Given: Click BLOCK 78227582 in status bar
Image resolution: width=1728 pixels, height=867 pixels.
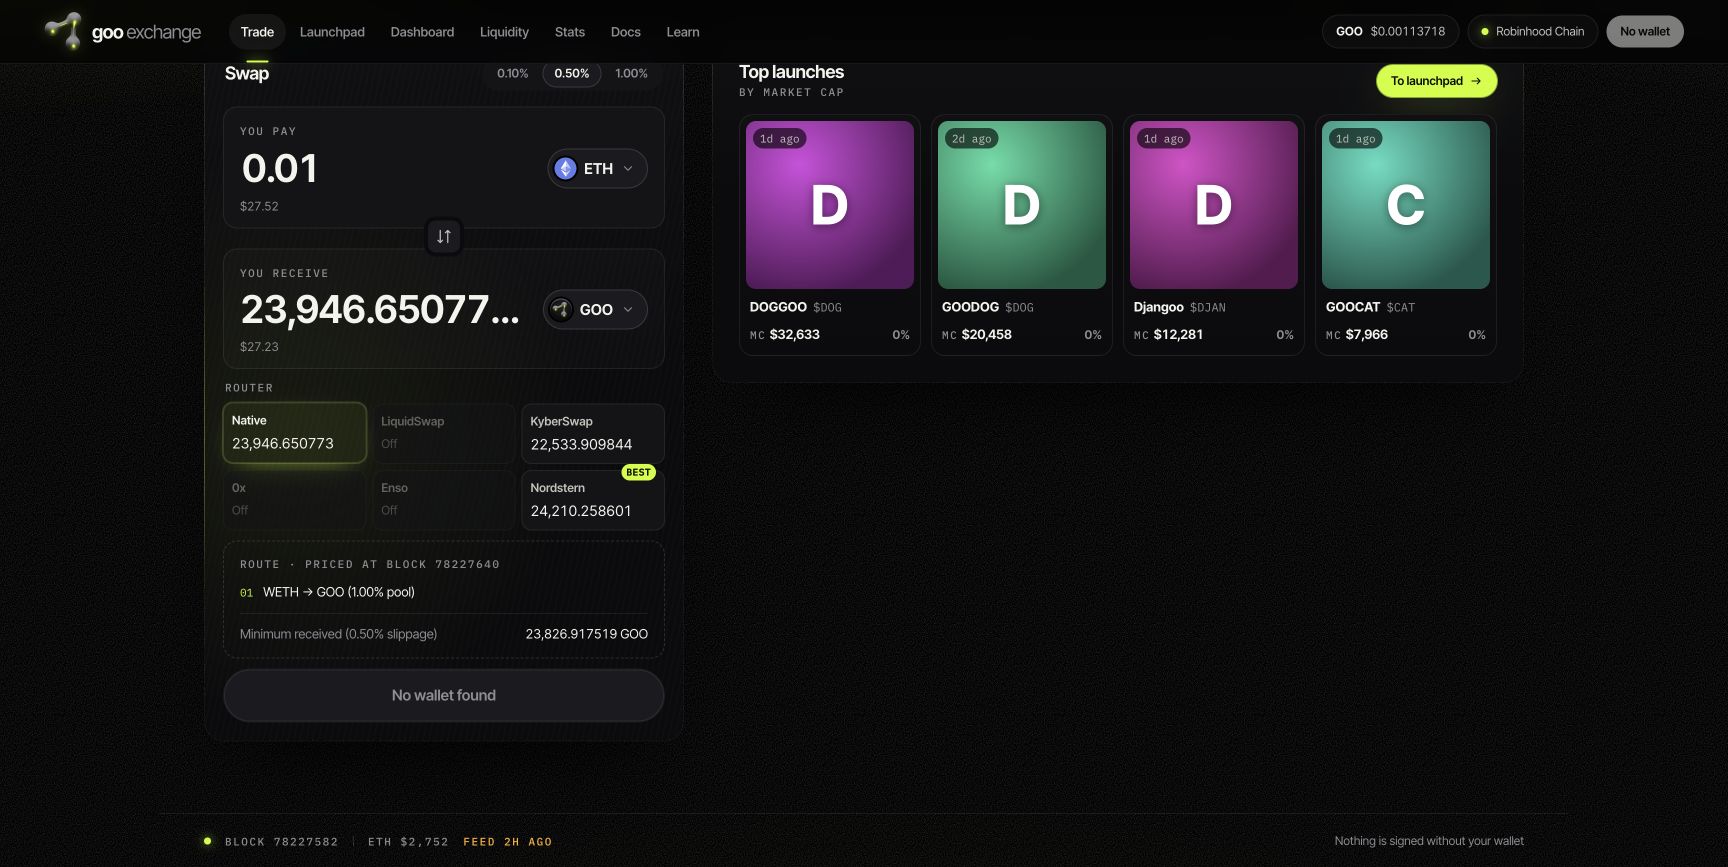Looking at the screenshot, I should pos(282,842).
